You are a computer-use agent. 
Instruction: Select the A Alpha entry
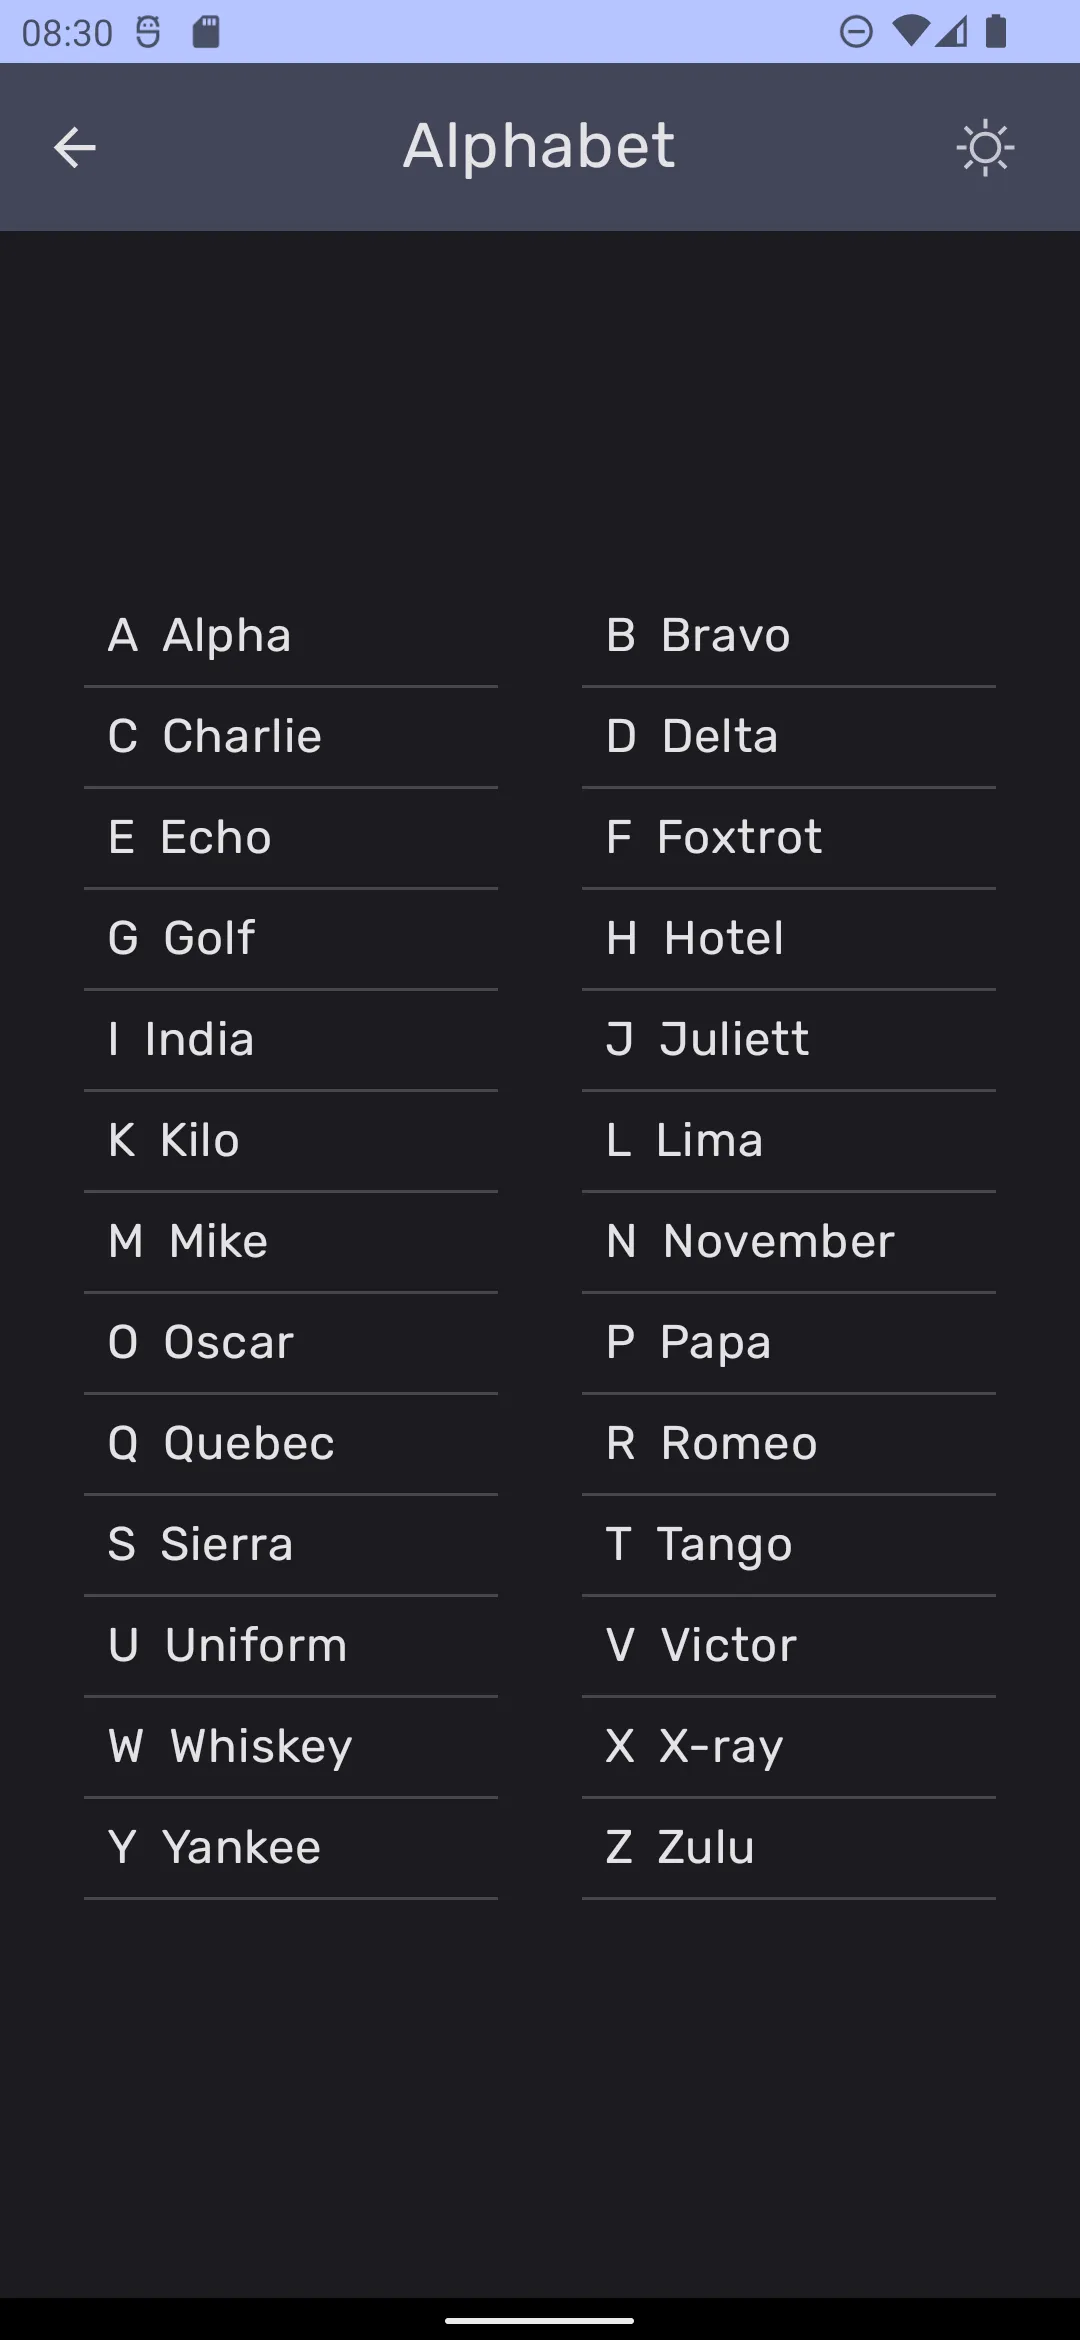click(291, 636)
